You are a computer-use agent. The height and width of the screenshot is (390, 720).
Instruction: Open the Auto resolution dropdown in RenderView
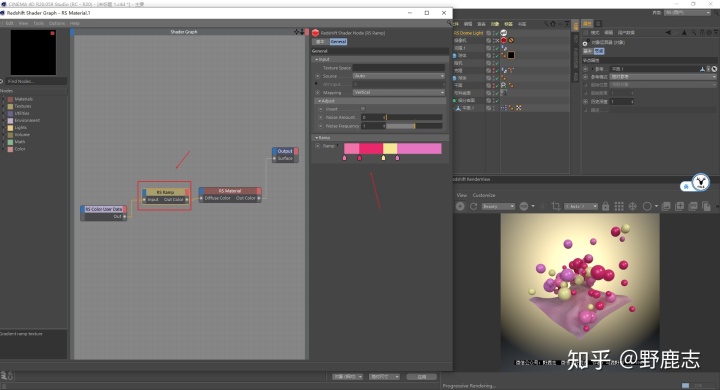(581, 206)
